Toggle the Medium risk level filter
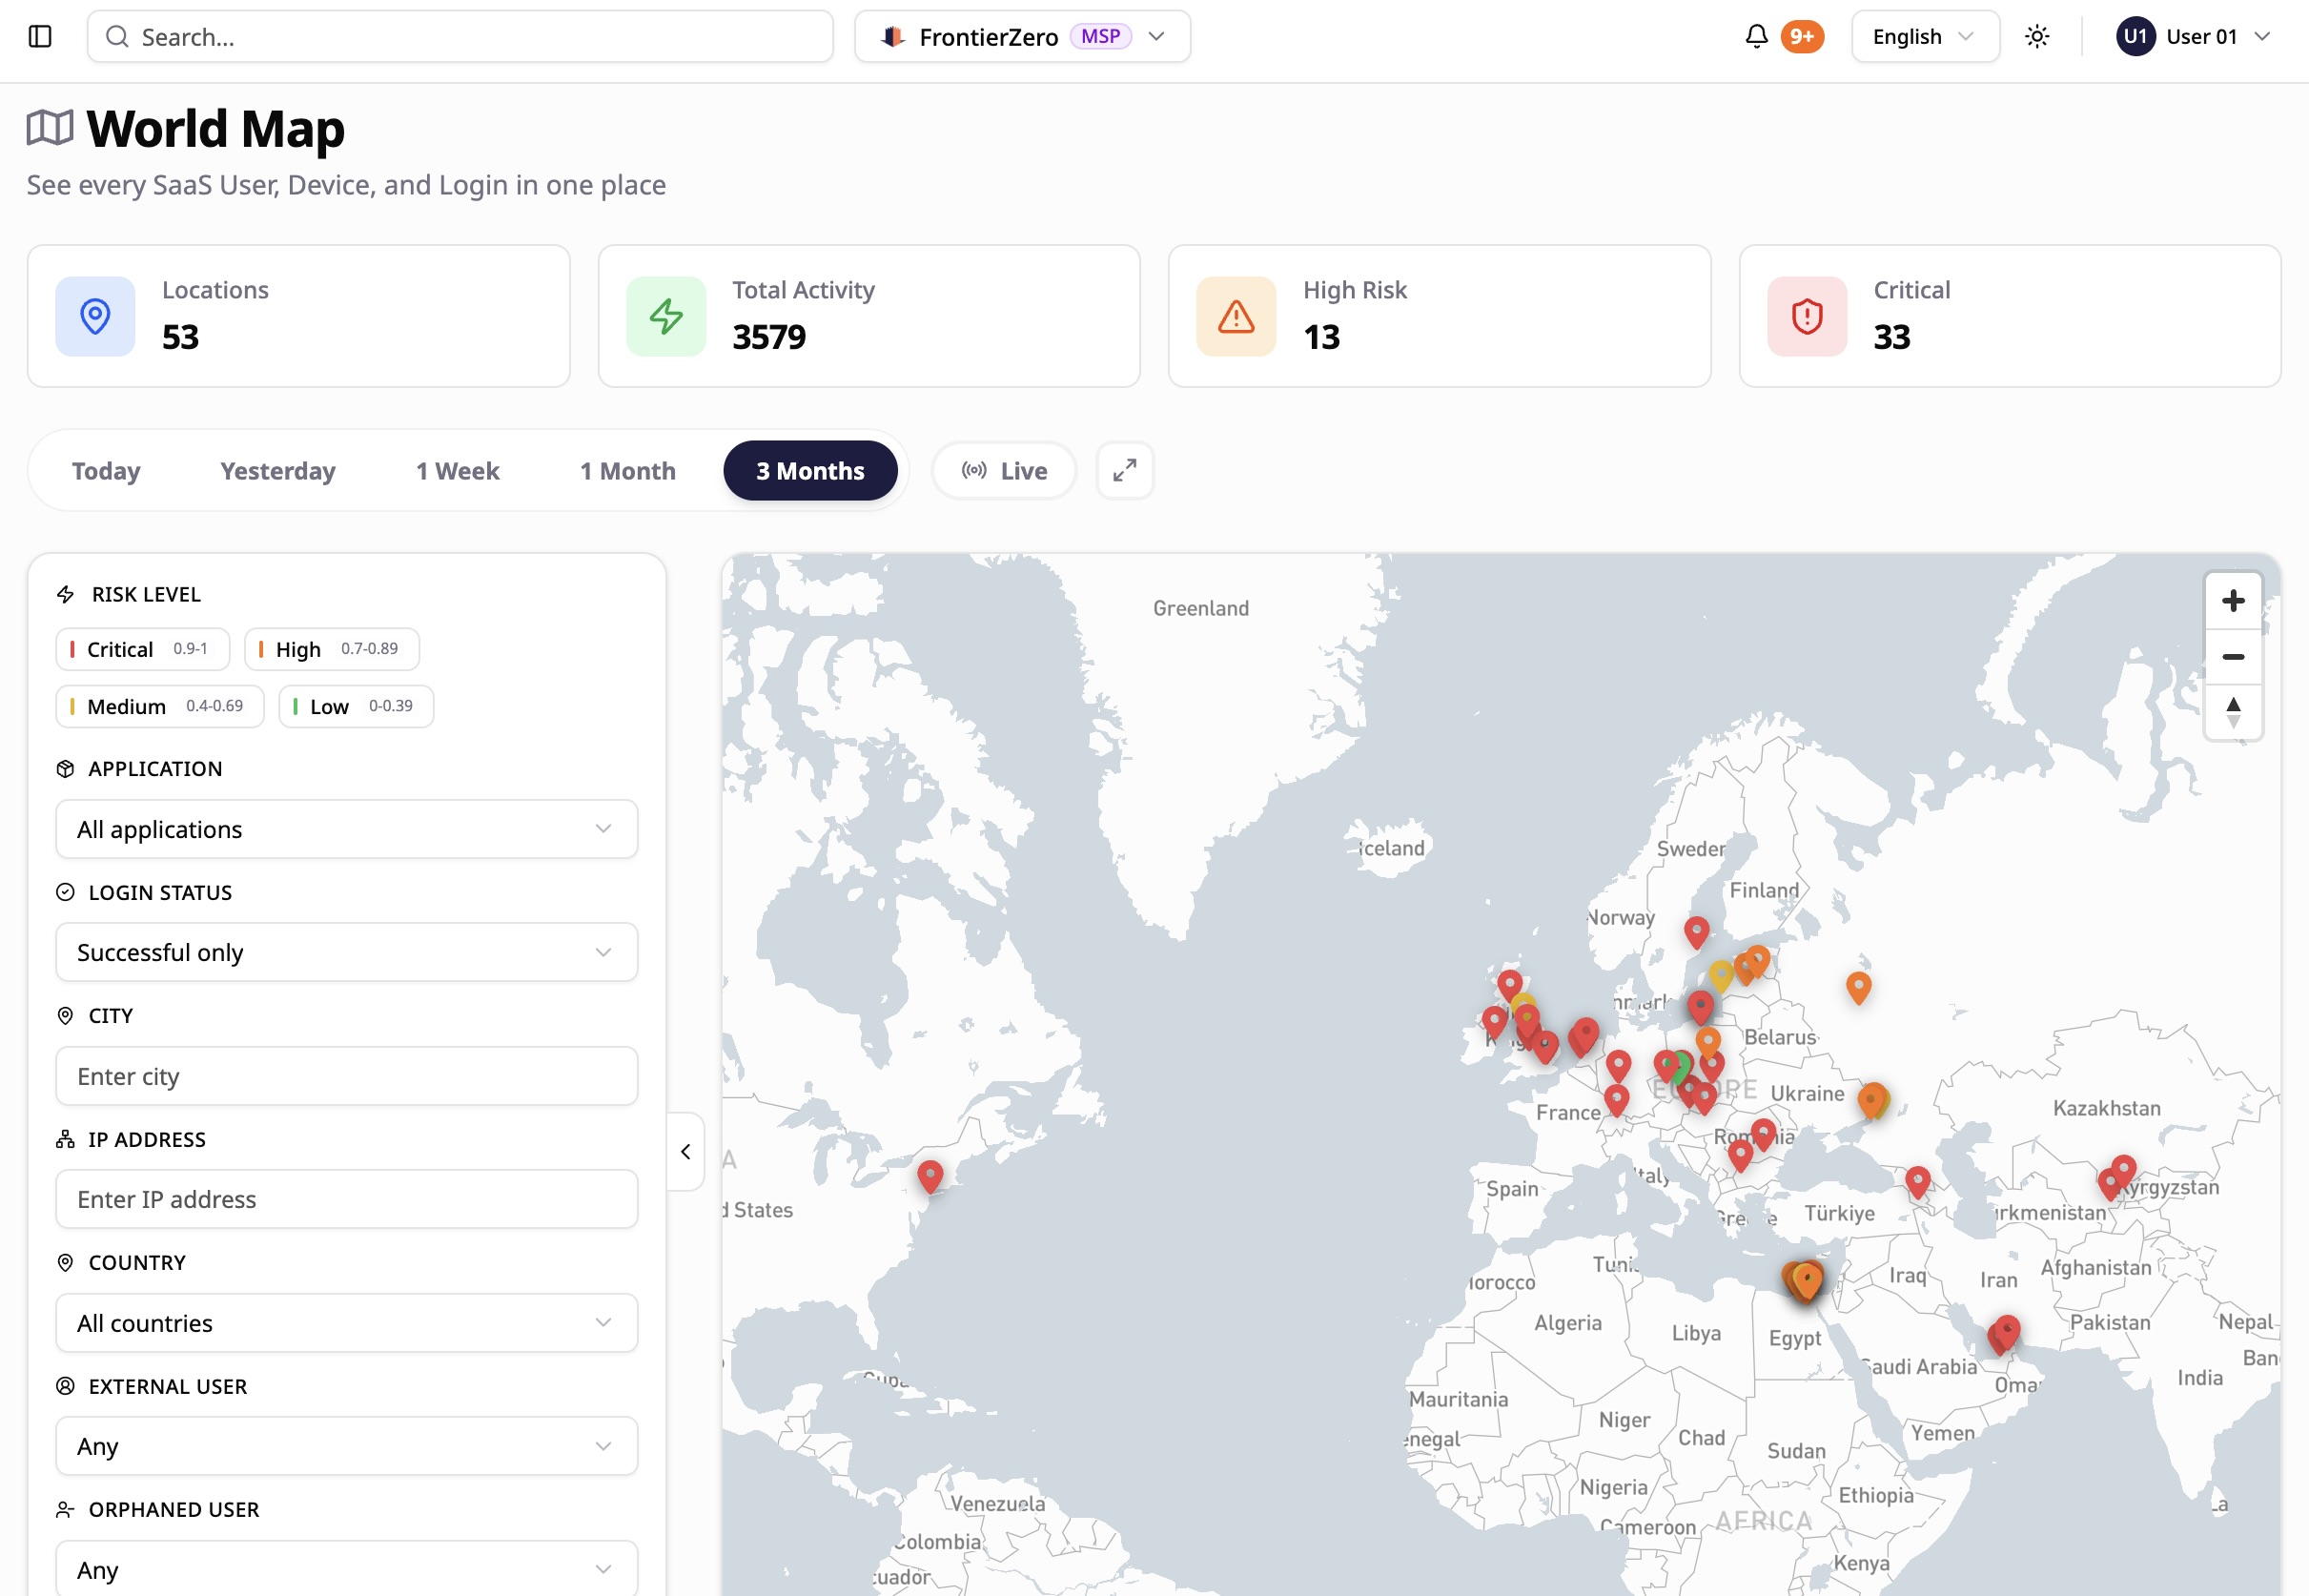The height and width of the screenshot is (1596, 2309). (x=159, y=706)
